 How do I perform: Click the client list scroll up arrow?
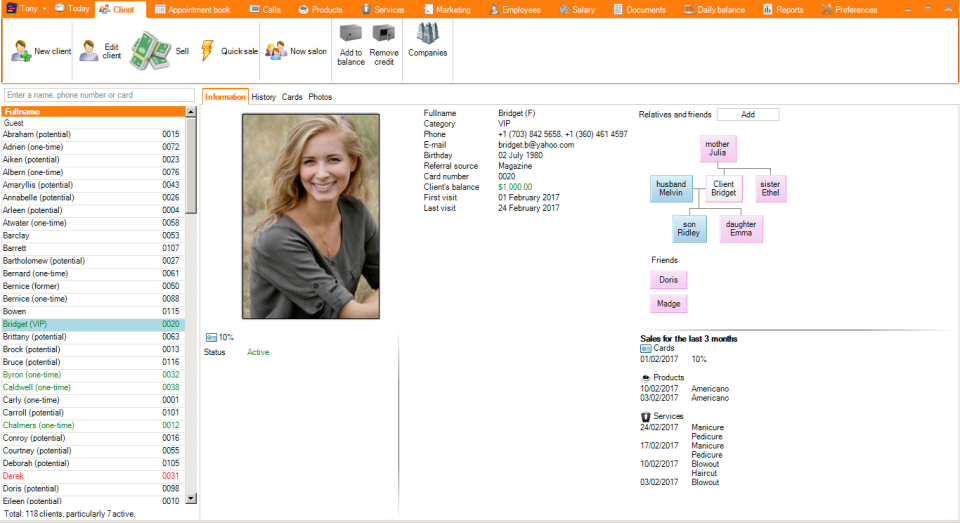191,112
